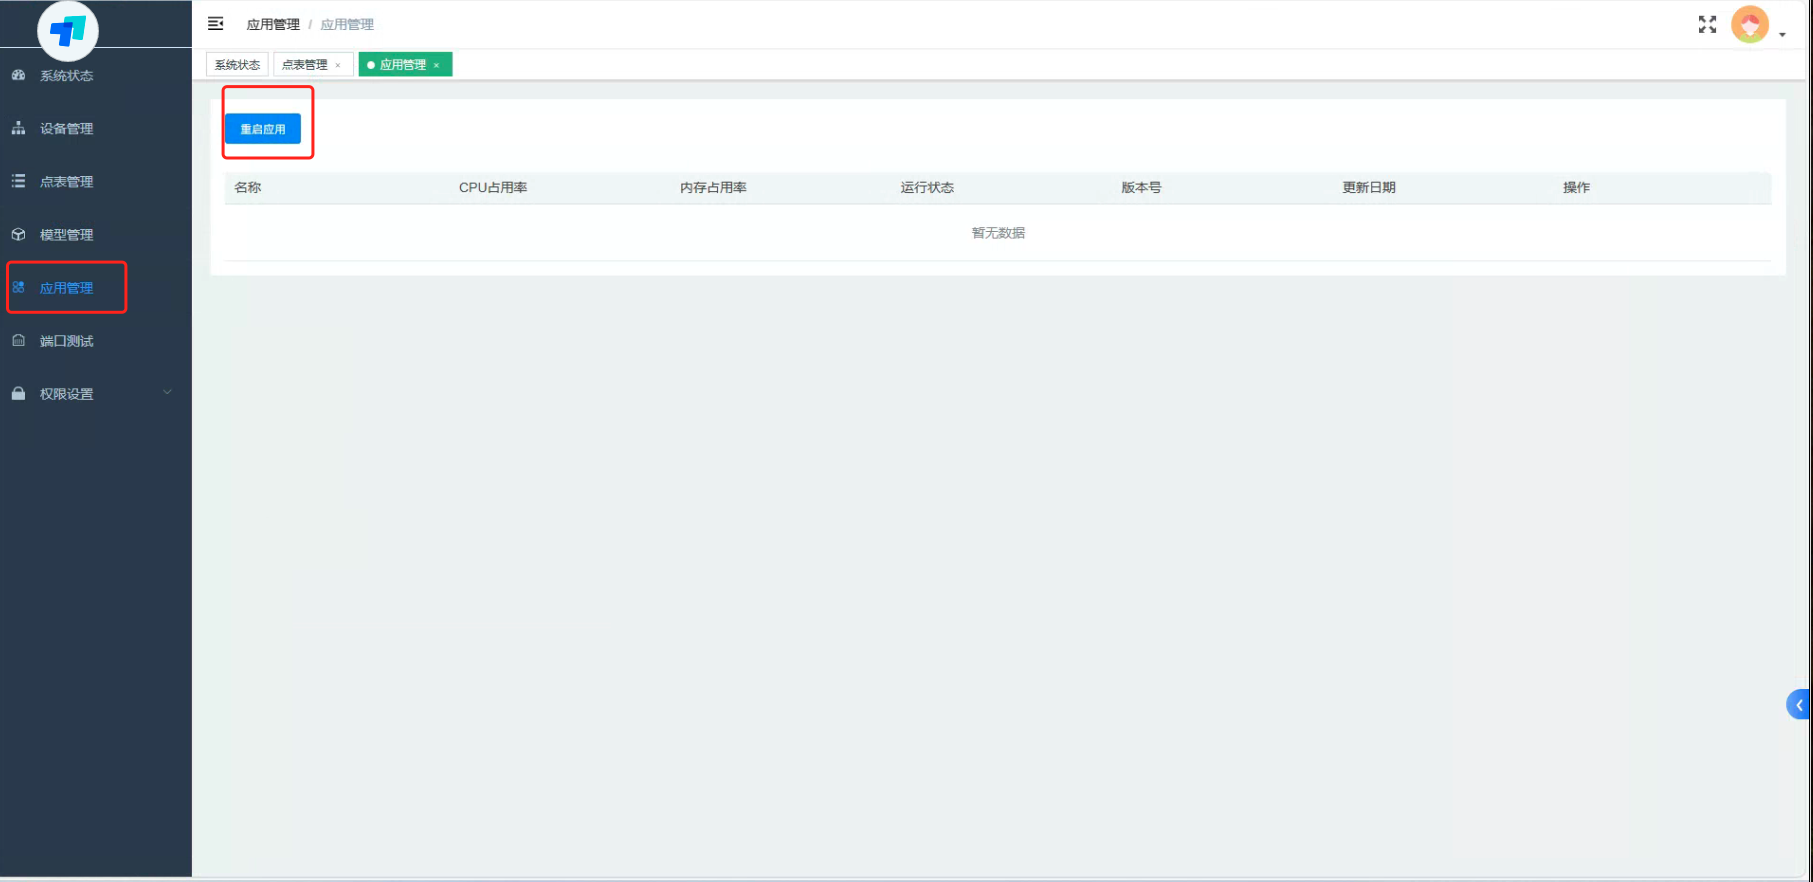Click the dashboard icon beside 系统状态
1813x882 pixels.
(18, 75)
